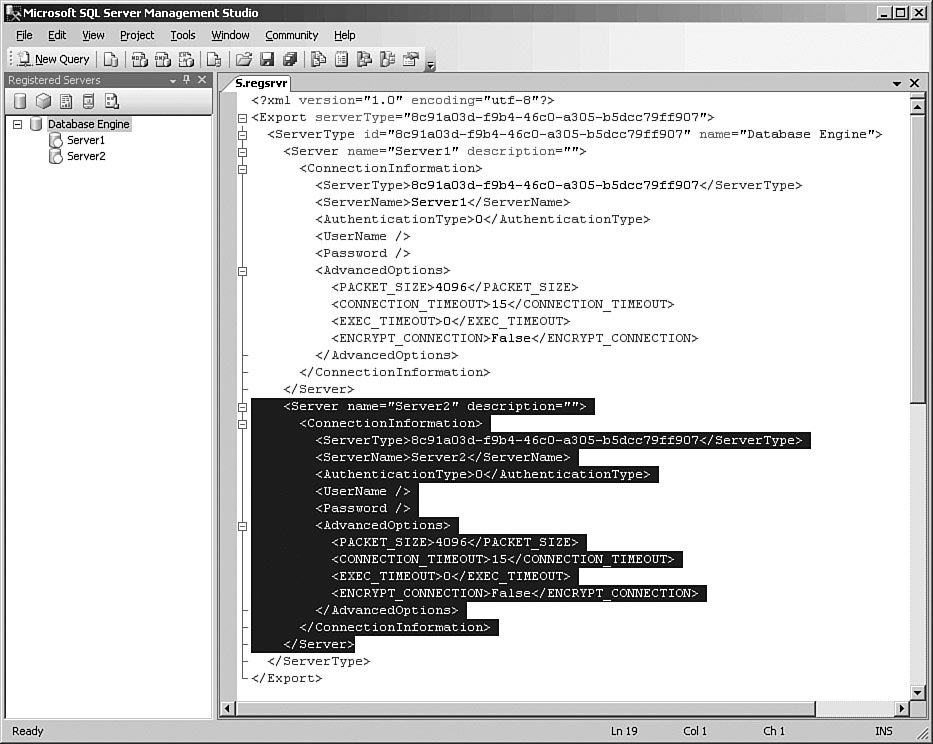Minimize the Management Studio window
The height and width of the screenshot is (744, 933).
(x=885, y=12)
